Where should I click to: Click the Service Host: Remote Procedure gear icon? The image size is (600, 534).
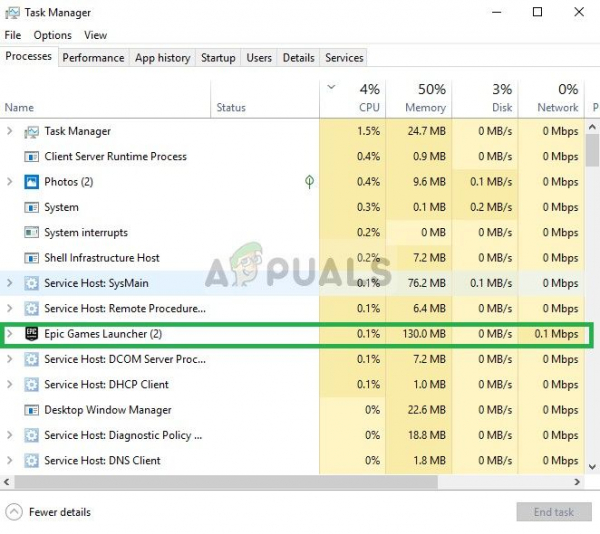(31, 309)
